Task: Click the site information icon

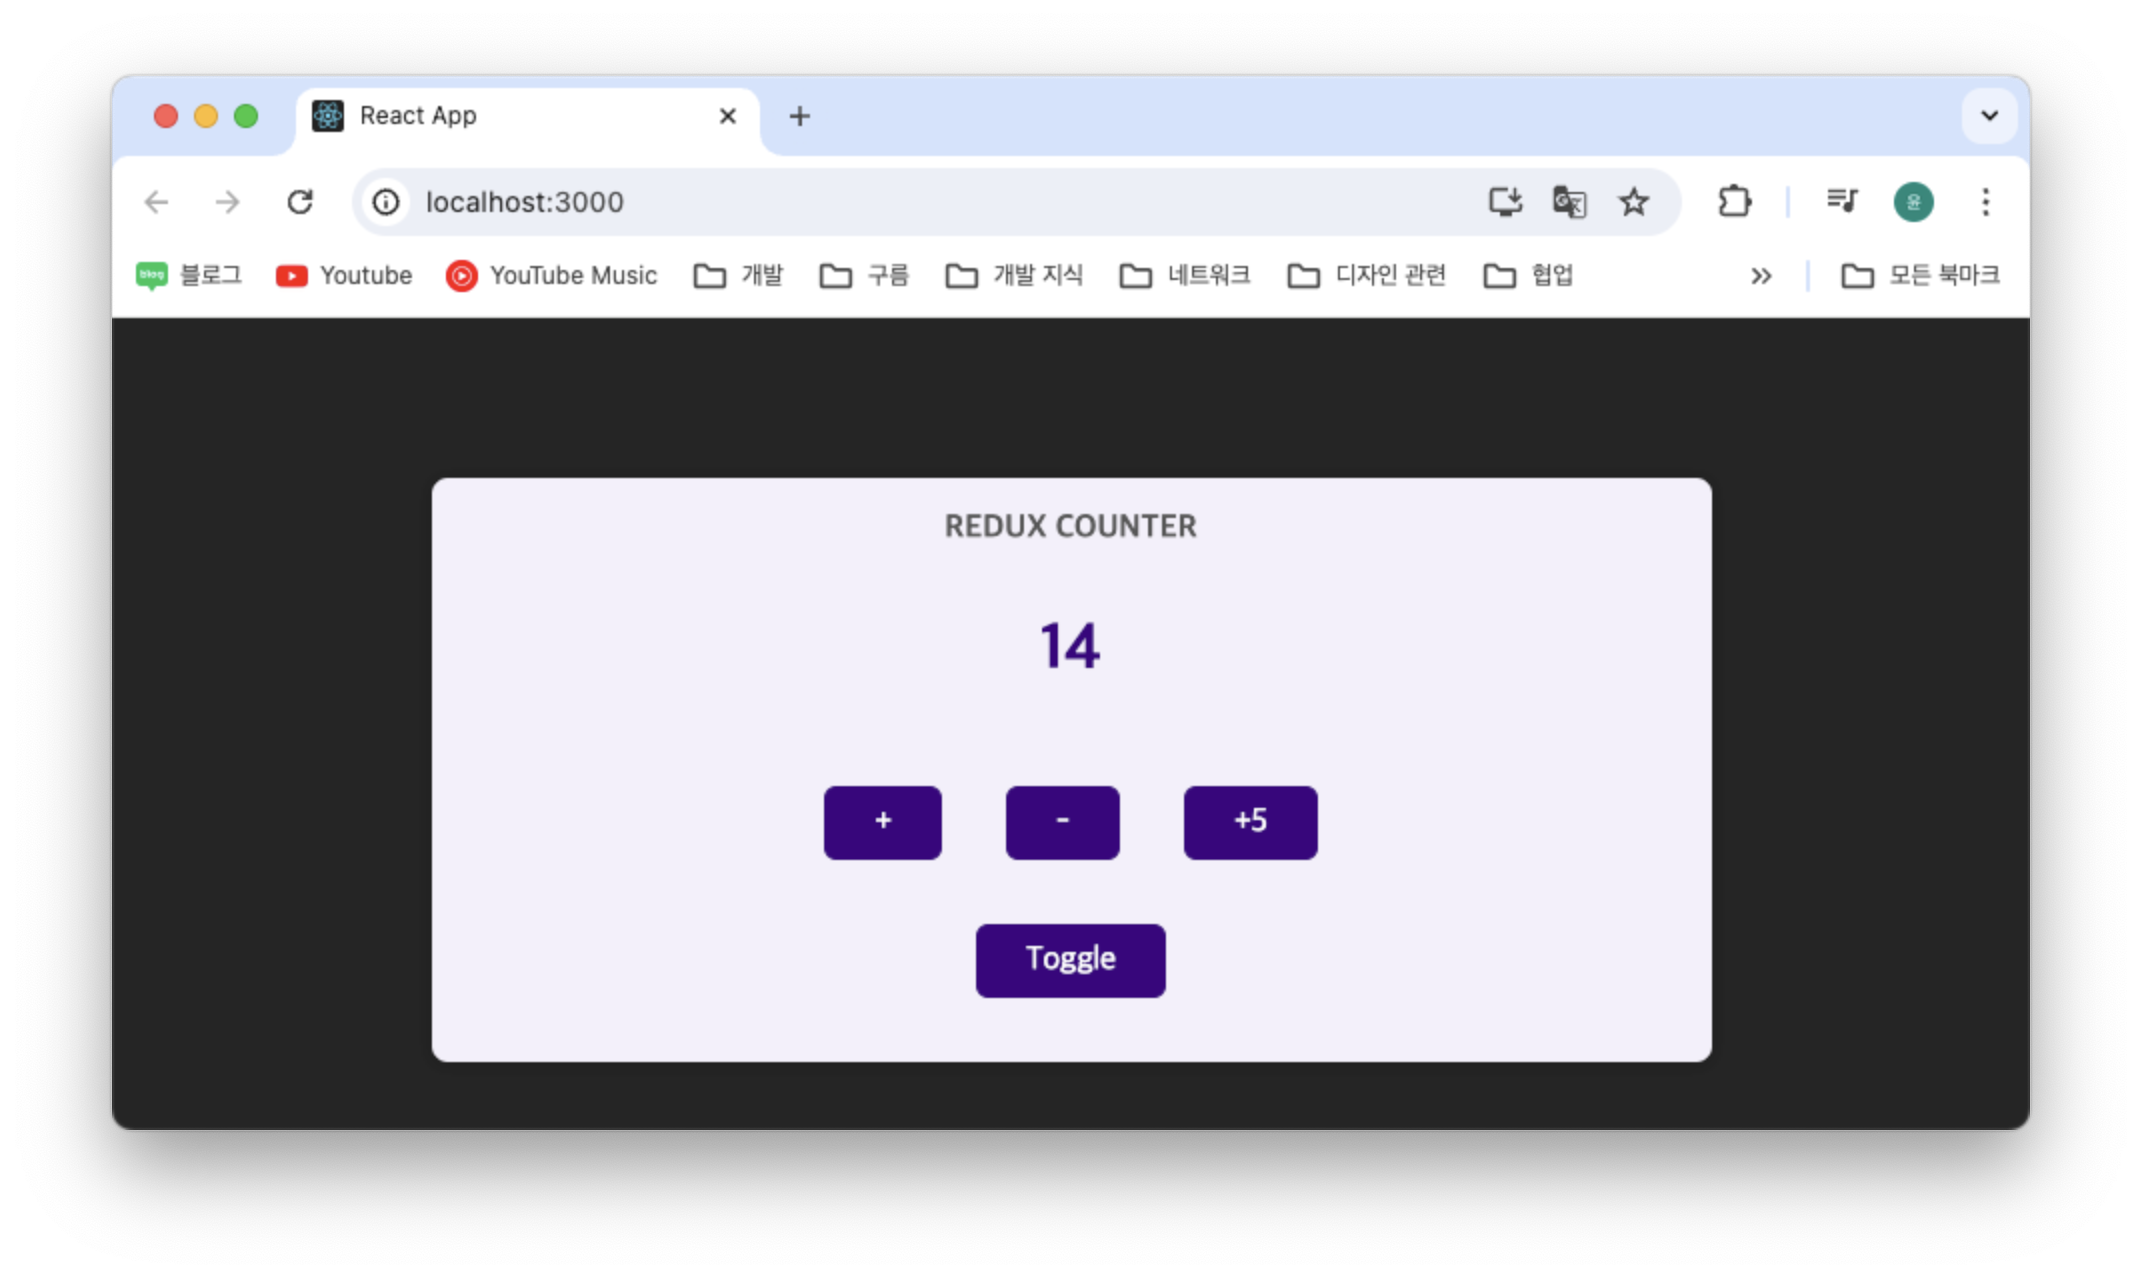Action: [386, 202]
